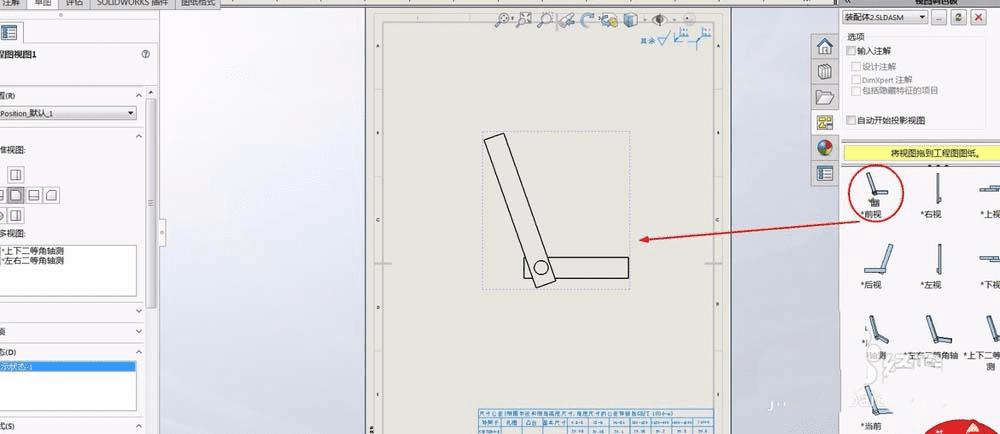Viewport: 1000px width, 434px height.
Task: Open the Design Library books icon
Action: [x=825, y=71]
